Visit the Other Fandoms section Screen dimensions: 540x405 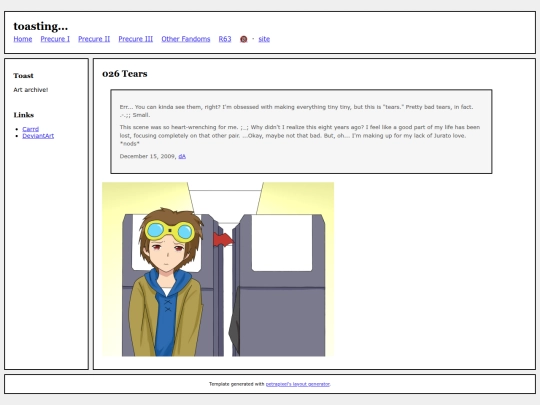coord(186,39)
